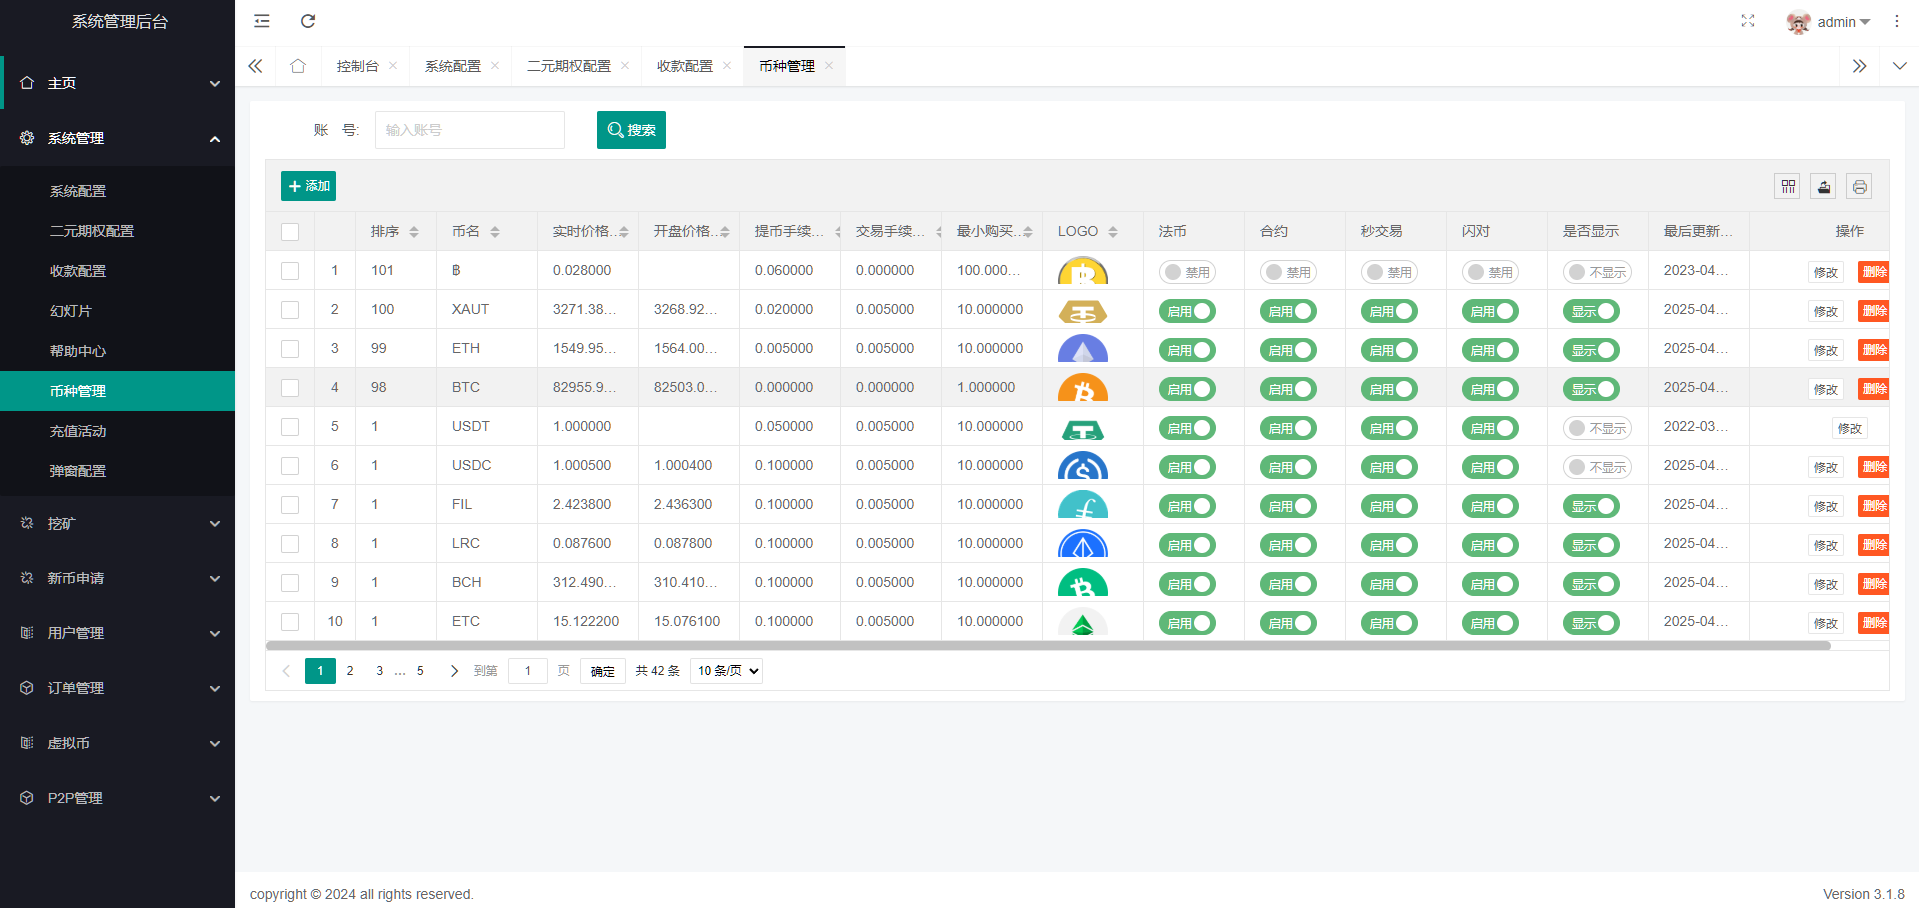The image size is (1919, 908).
Task: Open column filter grid icon
Action: tap(1788, 186)
